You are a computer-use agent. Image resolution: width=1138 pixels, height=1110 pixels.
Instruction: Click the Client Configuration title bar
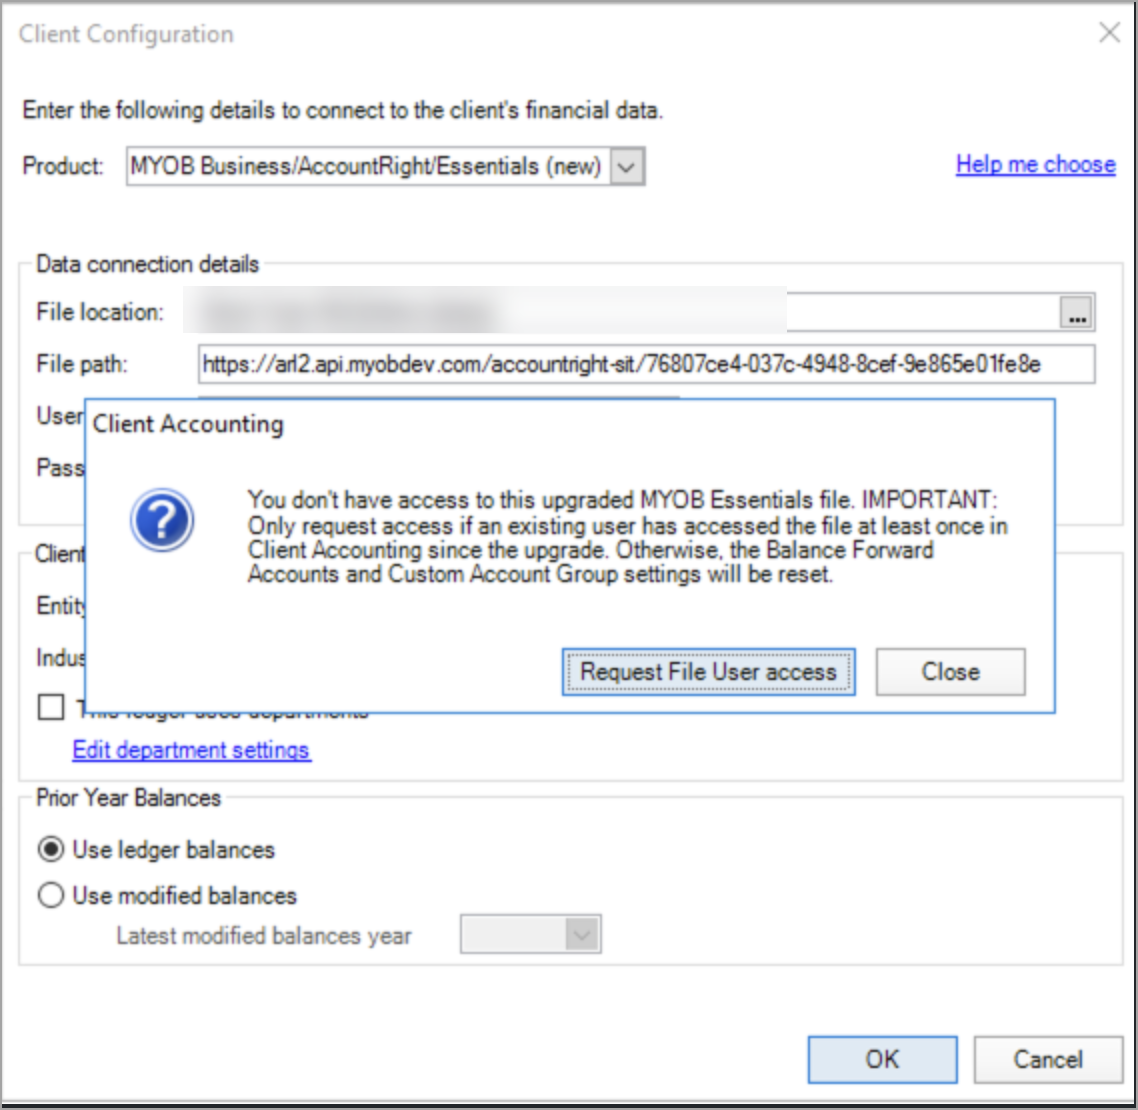(x=125, y=33)
